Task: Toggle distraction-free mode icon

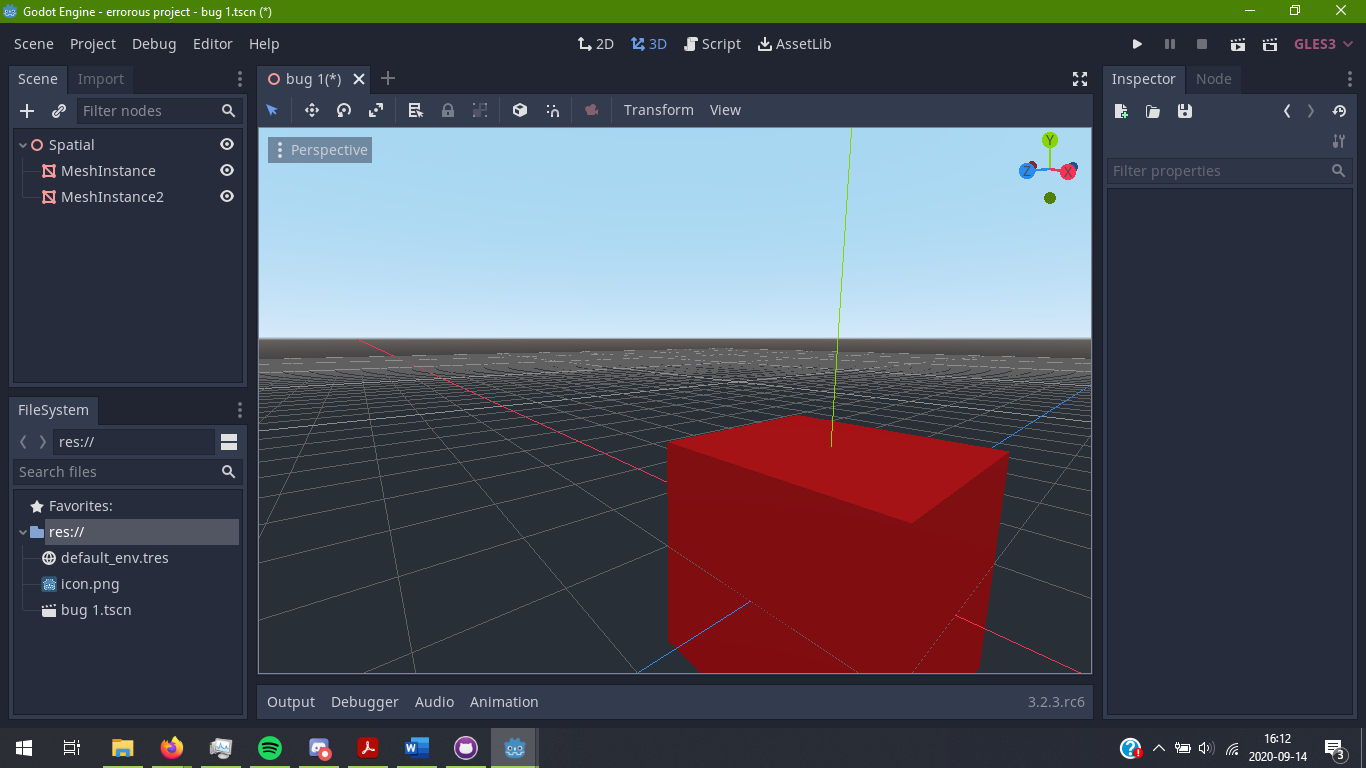Action: [1080, 79]
